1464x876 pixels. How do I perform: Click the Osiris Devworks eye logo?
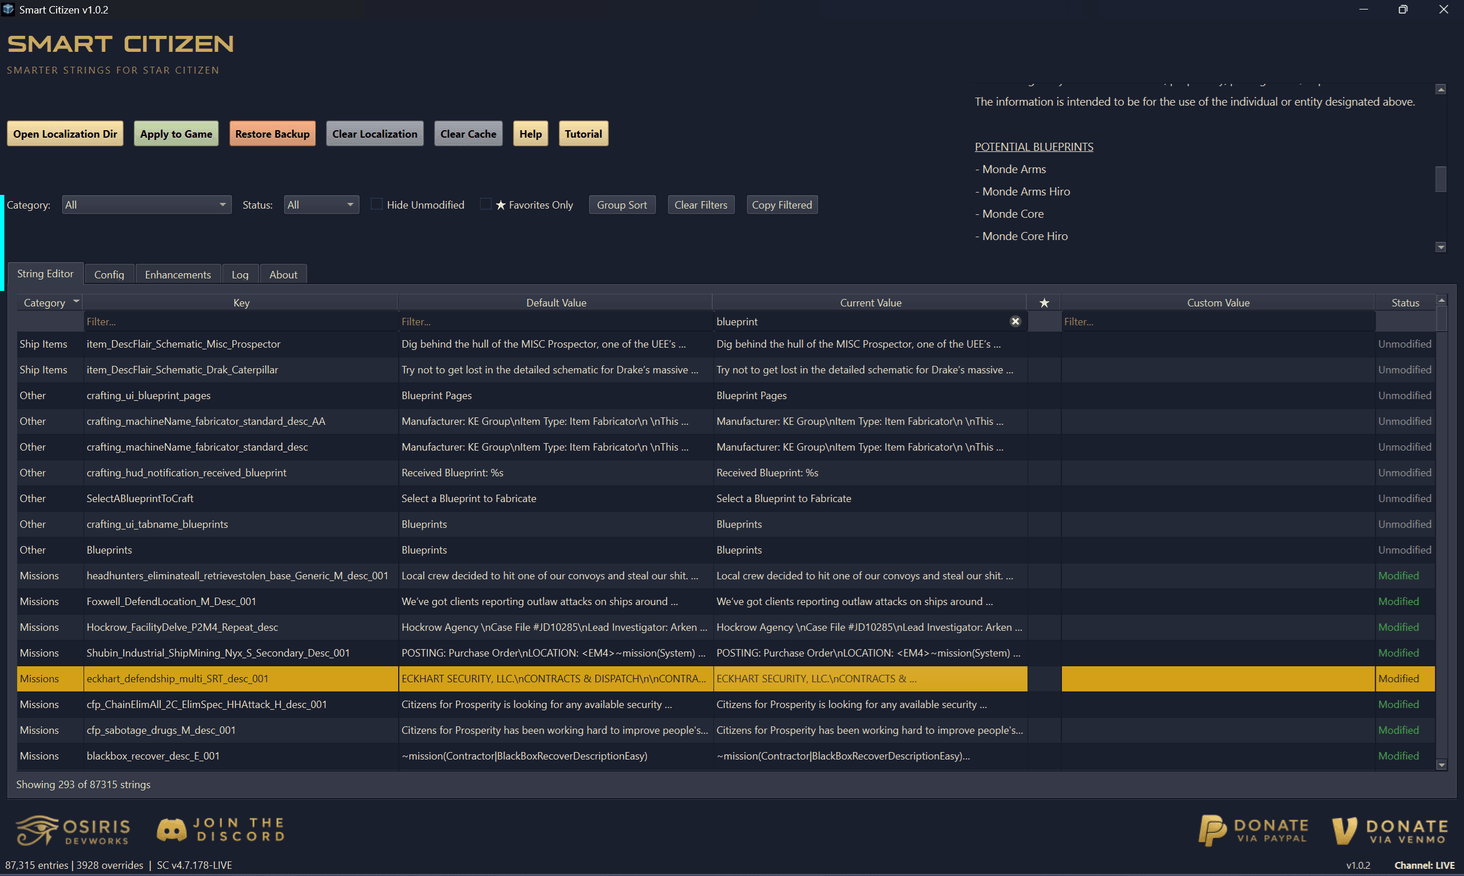[37, 830]
